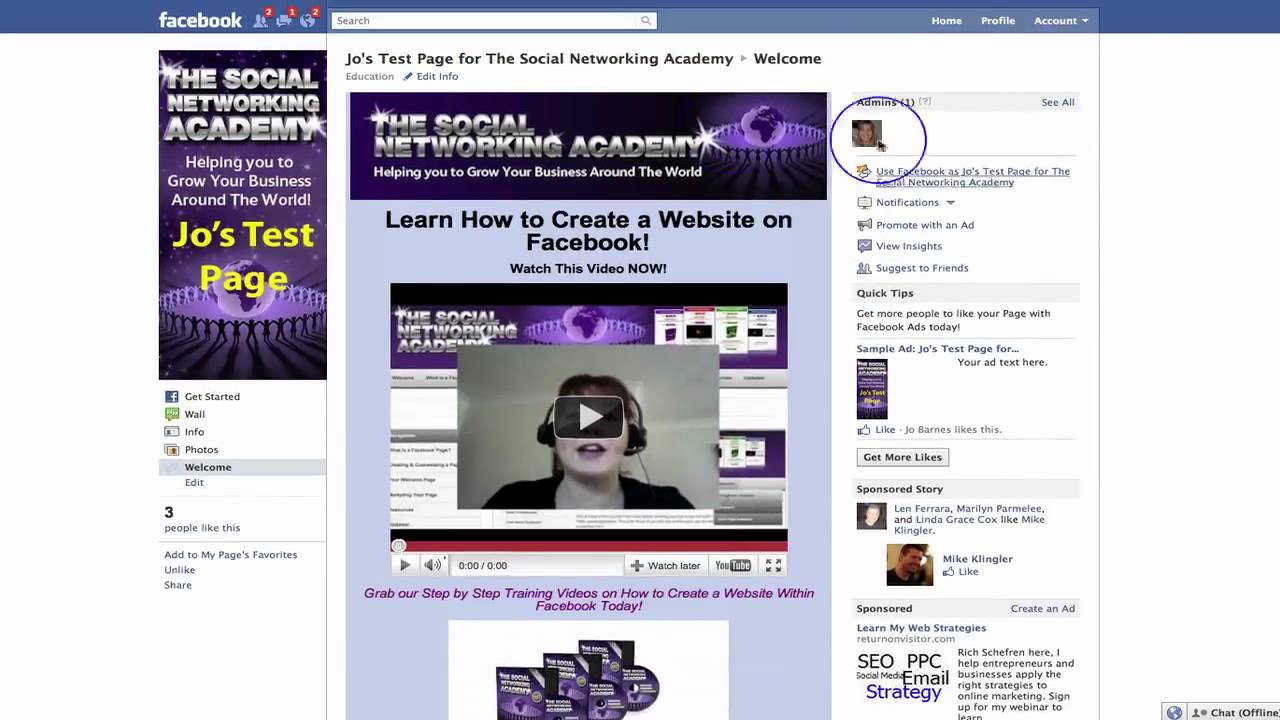Click the admins help question mark
The image size is (1280, 720).
click(x=925, y=102)
